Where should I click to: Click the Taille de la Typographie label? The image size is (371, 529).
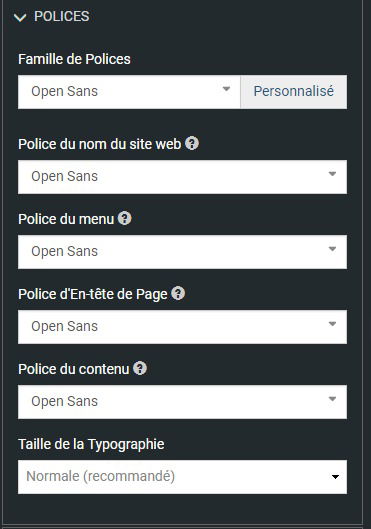point(91,444)
